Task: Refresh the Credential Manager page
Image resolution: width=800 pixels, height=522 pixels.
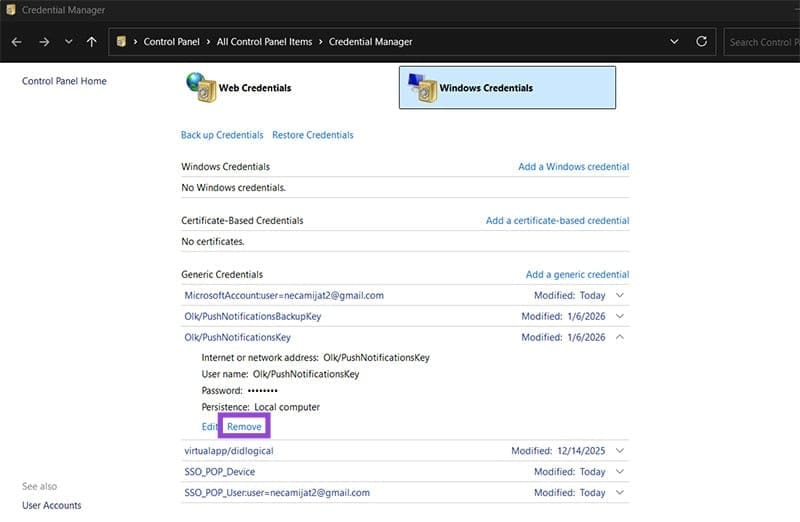Action: [702, 41]
